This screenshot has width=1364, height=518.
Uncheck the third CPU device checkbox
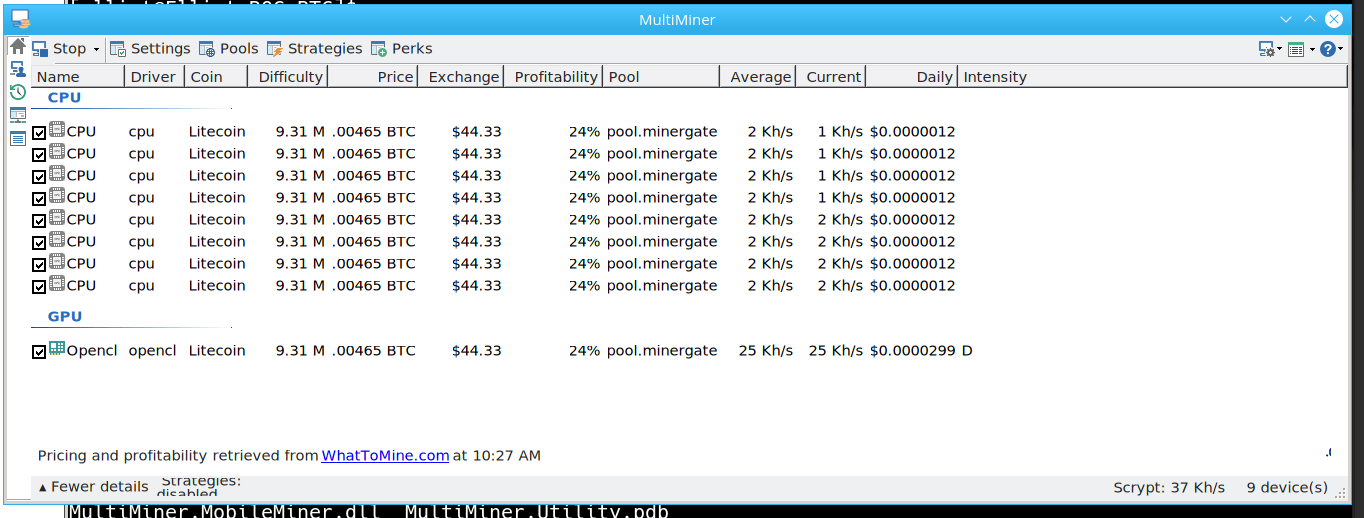click(39, 177)
